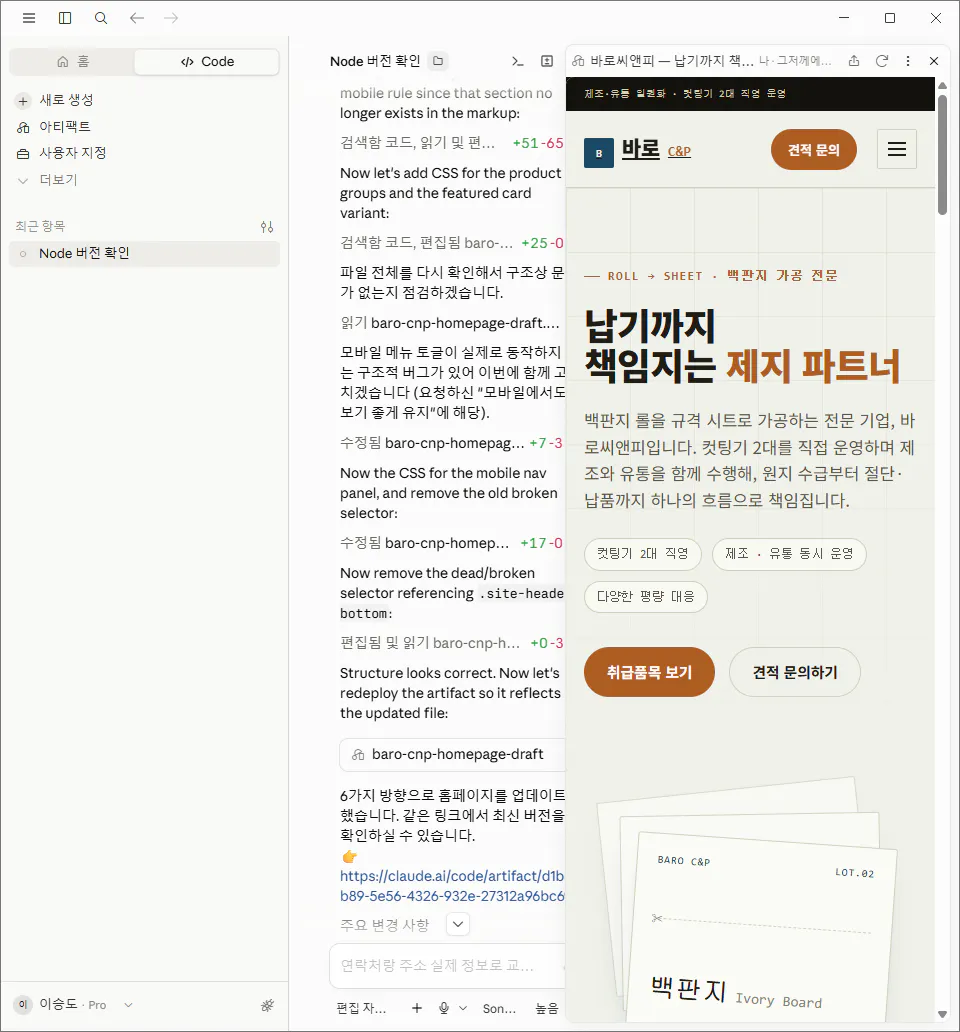
Task: Open the chevron next to microphone
Action: (463, 1008)
